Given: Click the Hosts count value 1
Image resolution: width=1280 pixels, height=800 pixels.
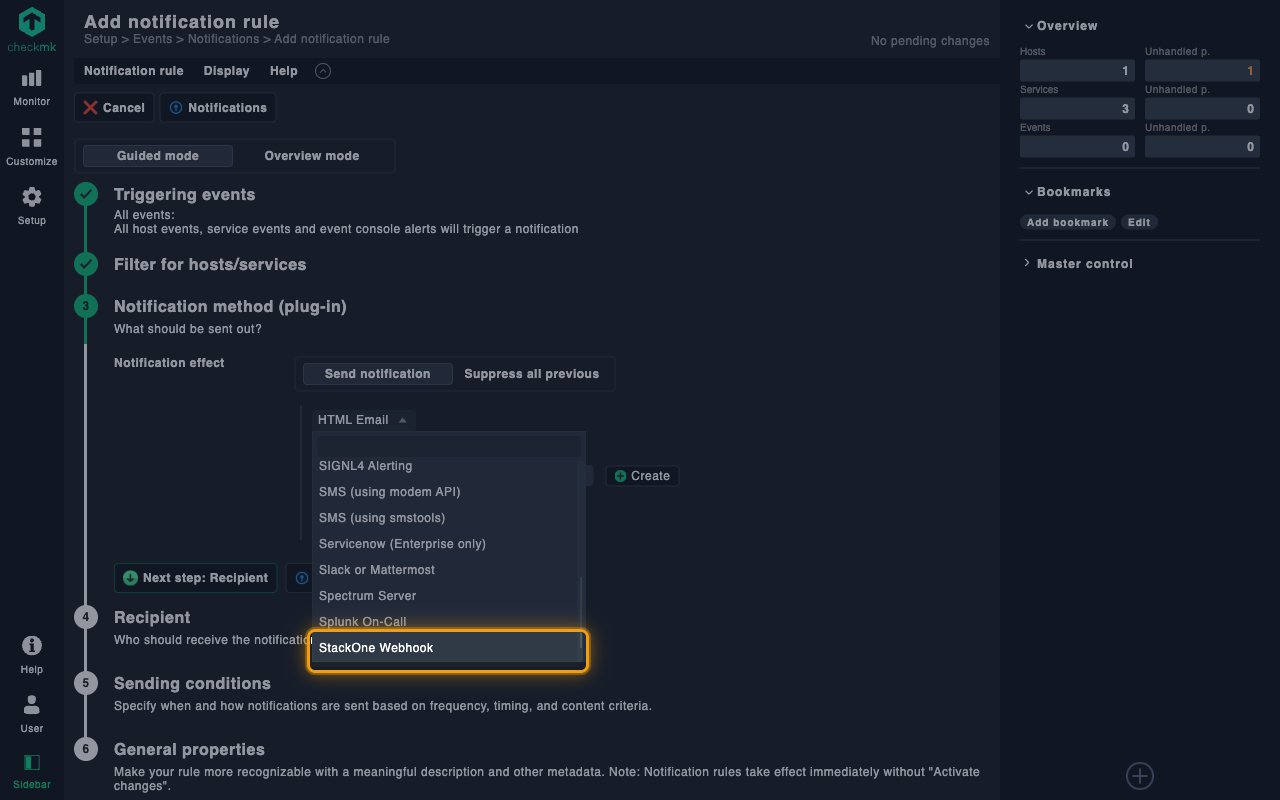Looking at the screenshot, I should (1077, 71).
